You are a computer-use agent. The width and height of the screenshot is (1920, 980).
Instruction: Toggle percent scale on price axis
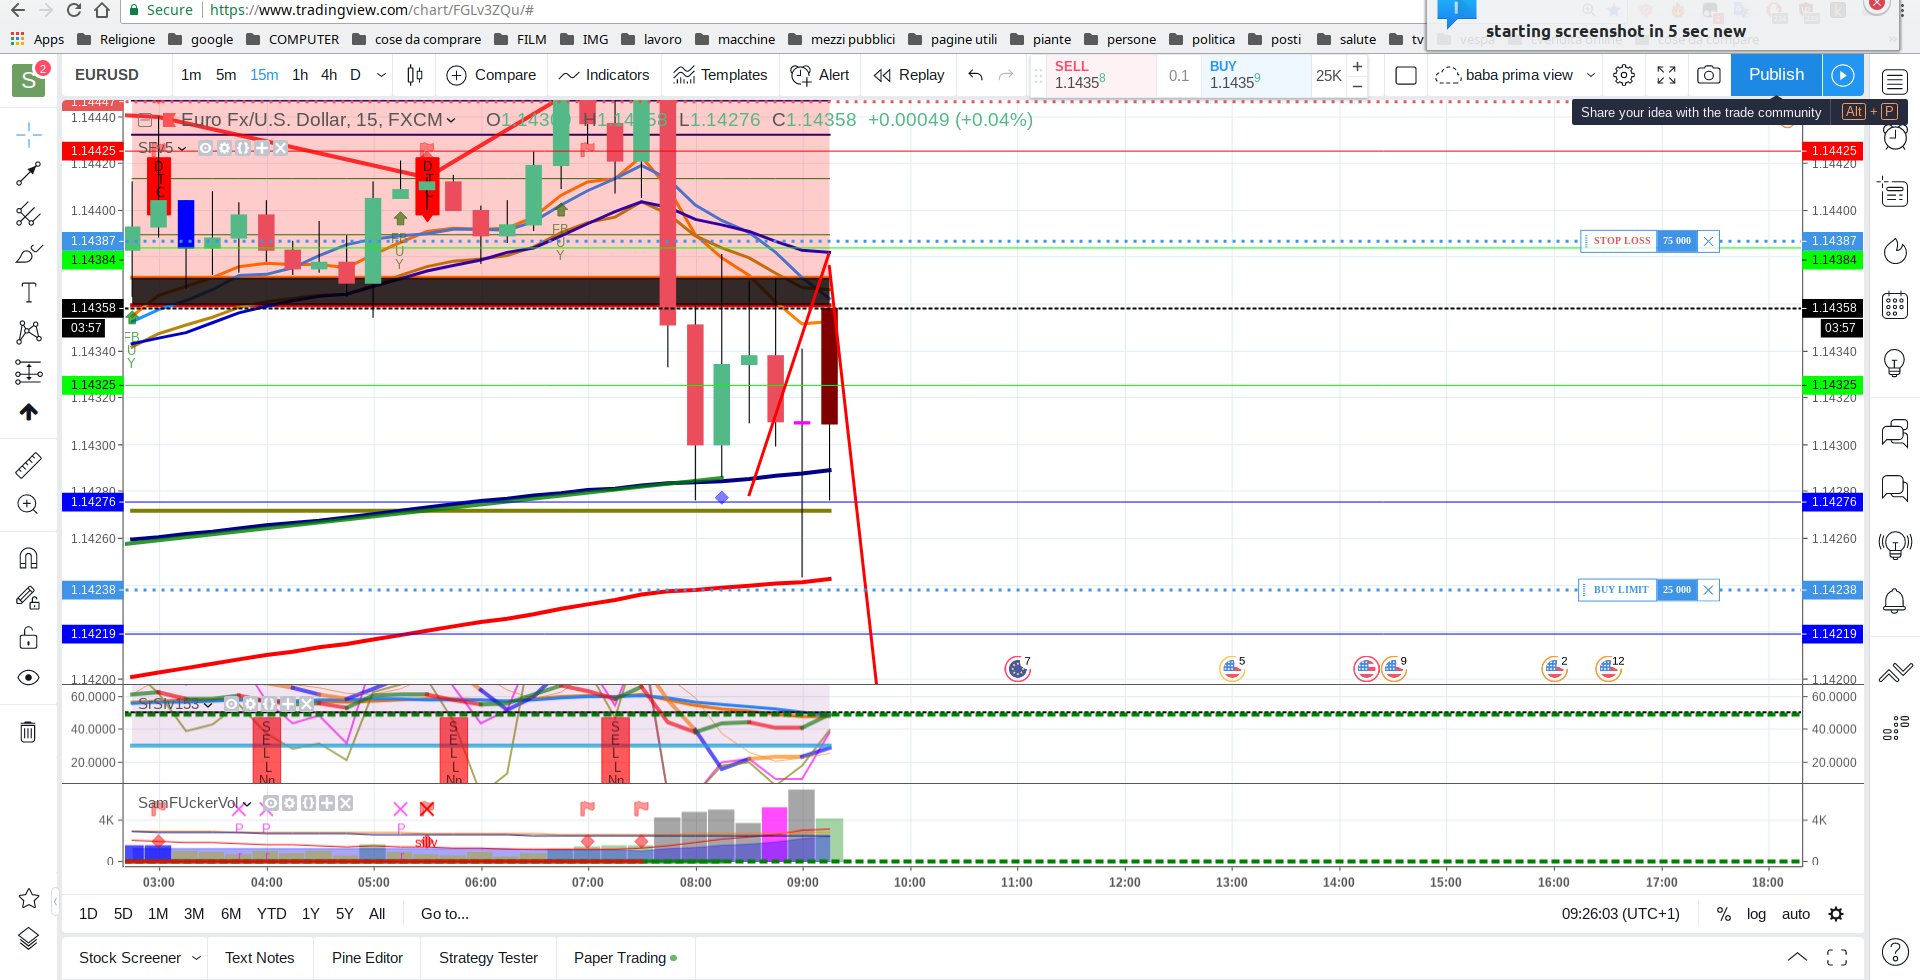[x=1724, y=914]
